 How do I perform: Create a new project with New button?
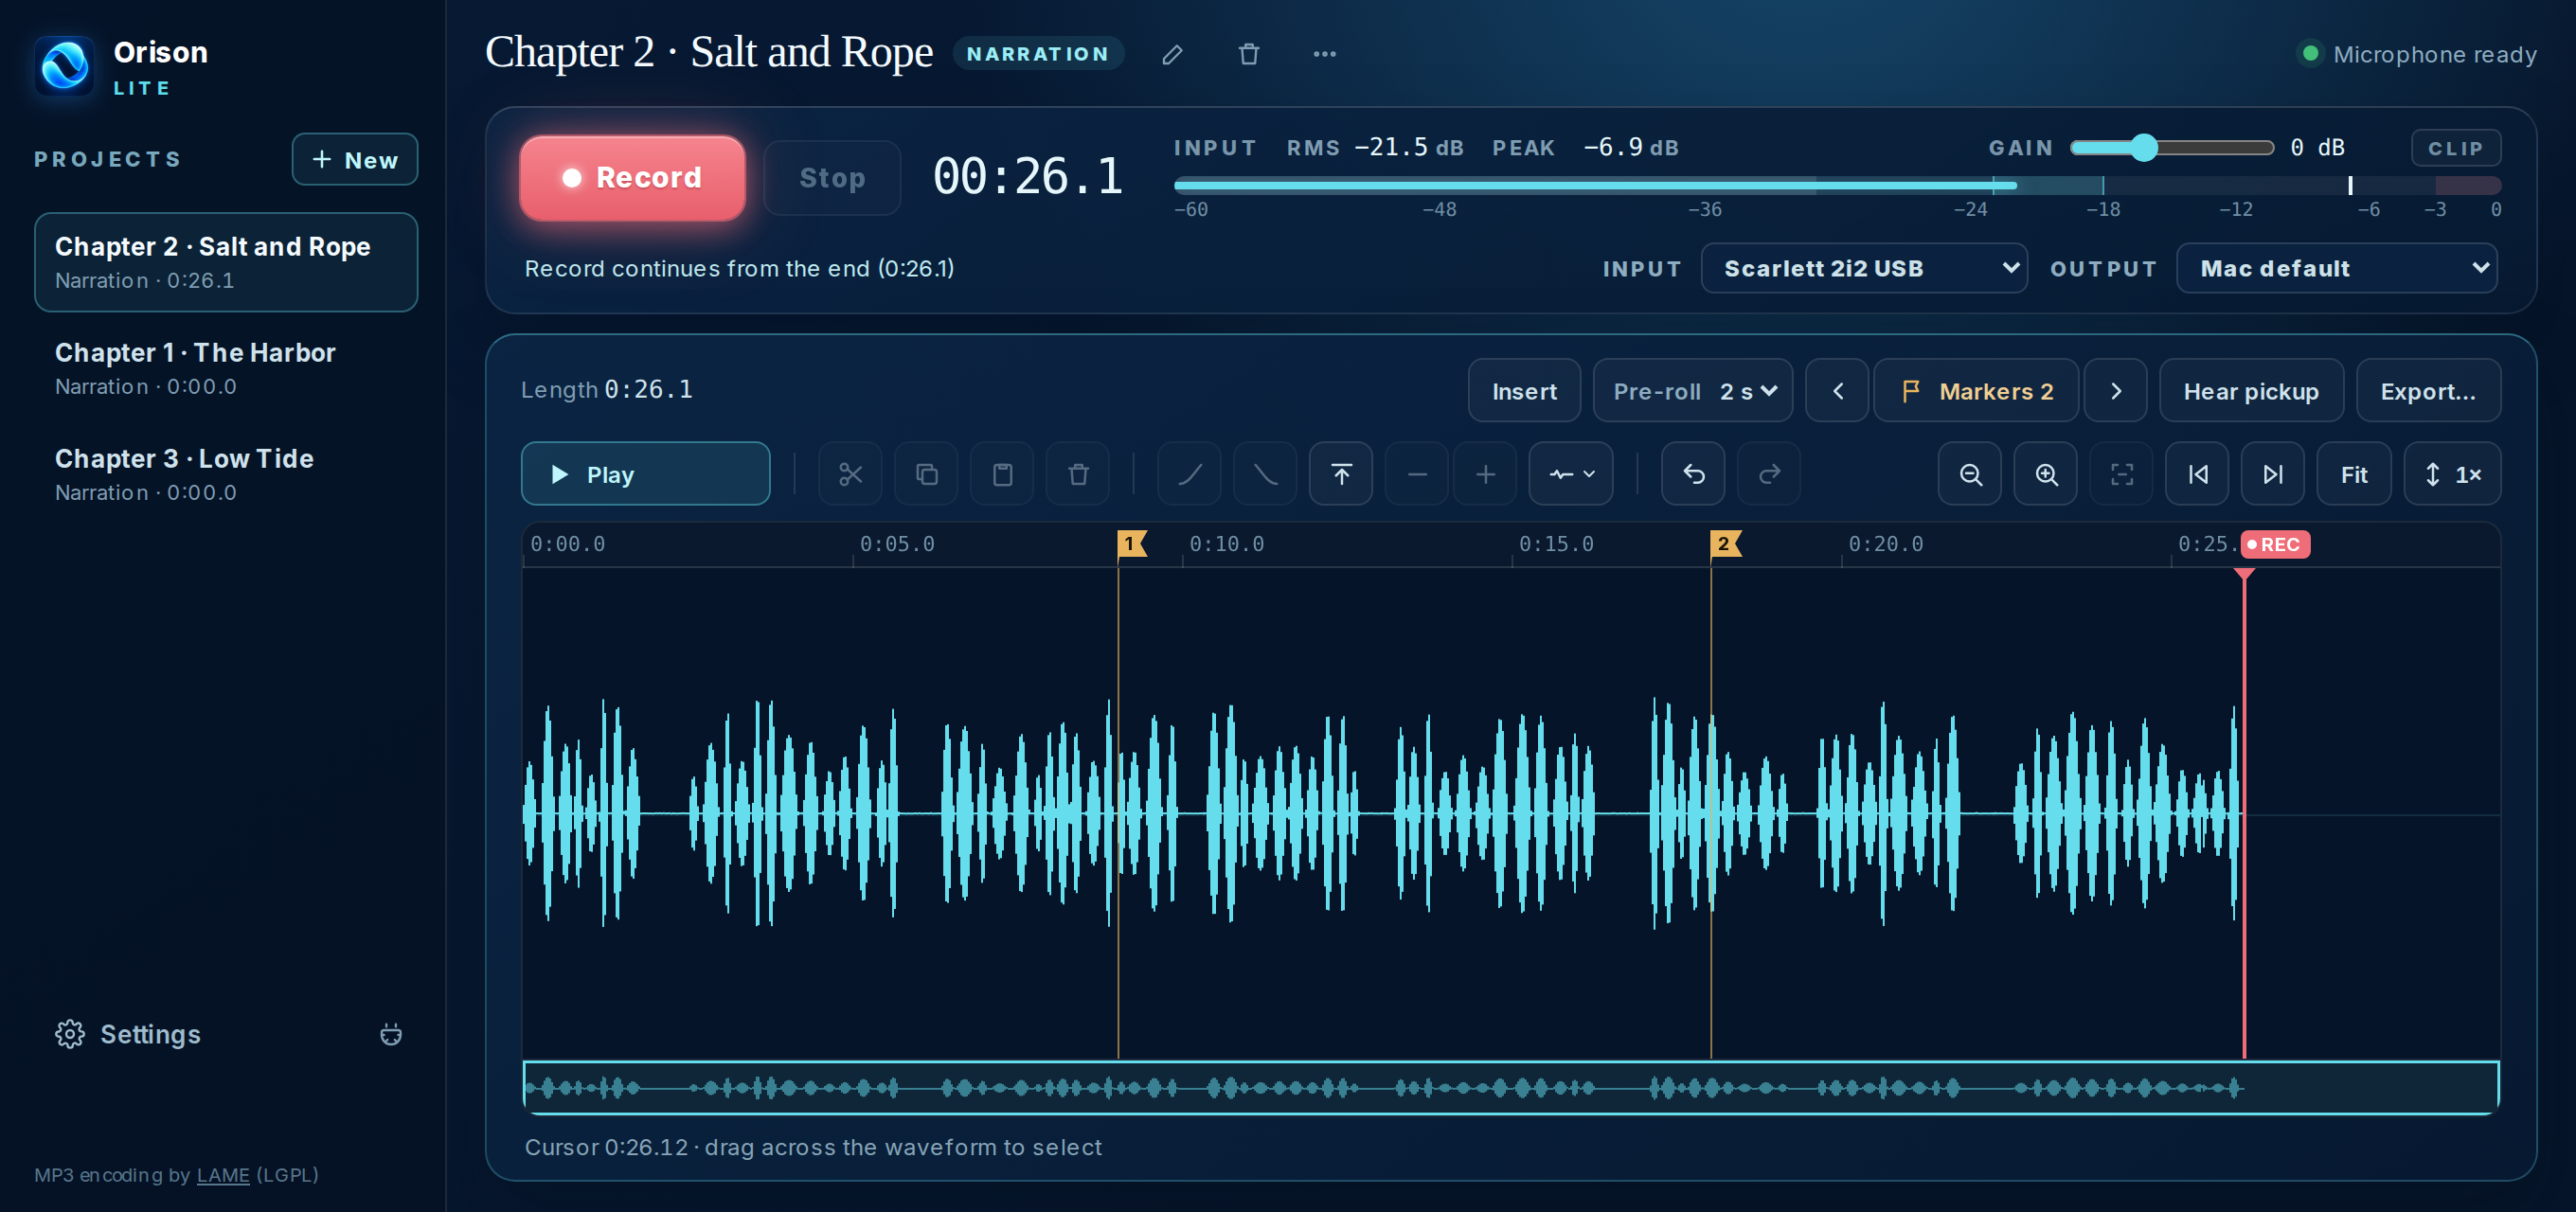355,159
